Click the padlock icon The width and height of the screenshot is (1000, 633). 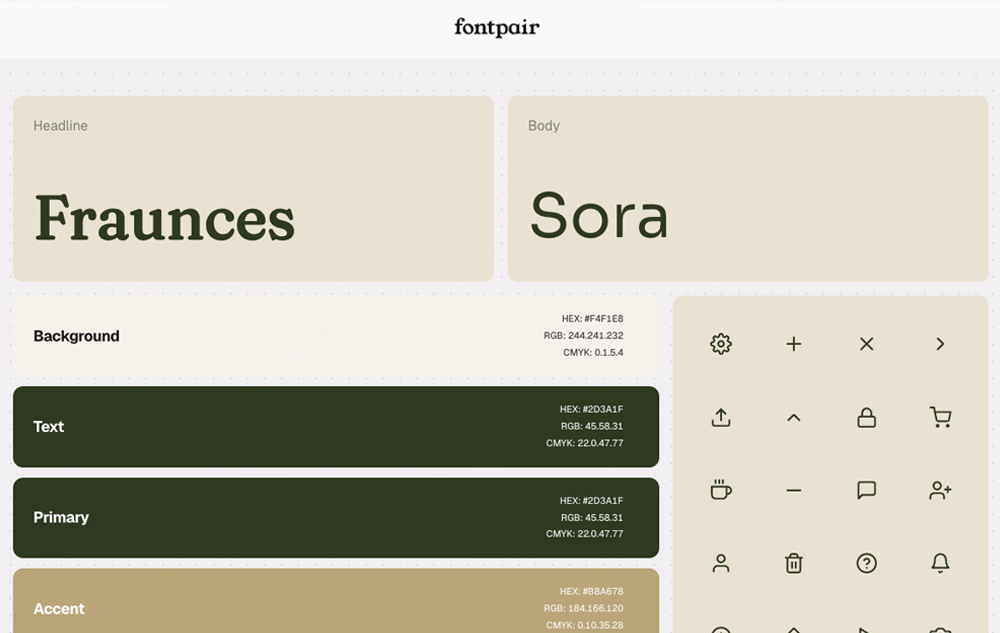coord(866,418)
